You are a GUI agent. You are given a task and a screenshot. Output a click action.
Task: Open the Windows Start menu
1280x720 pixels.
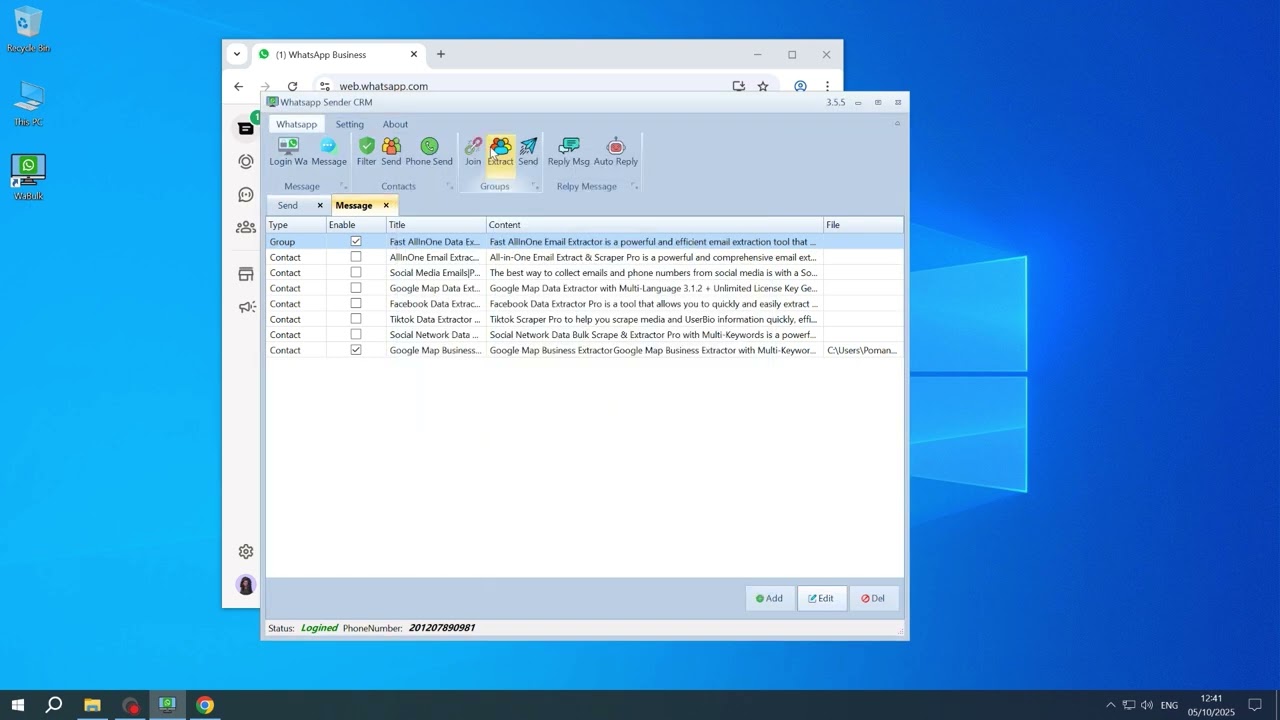tap(17, 705)
